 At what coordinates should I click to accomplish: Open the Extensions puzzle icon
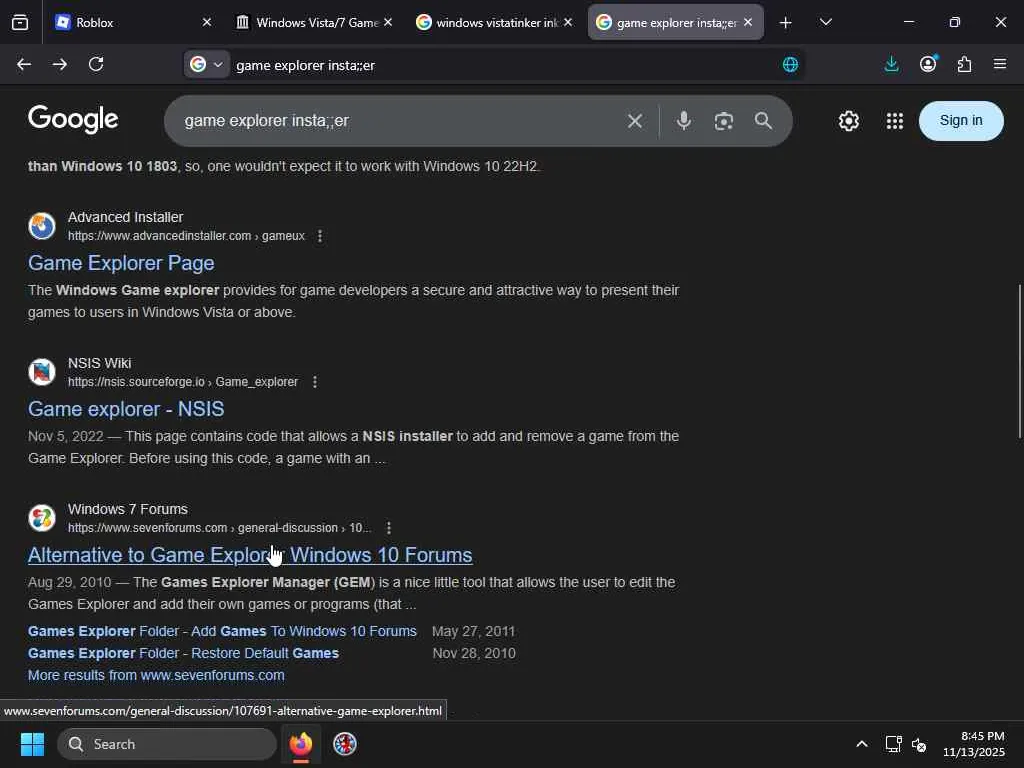[965, 64]
